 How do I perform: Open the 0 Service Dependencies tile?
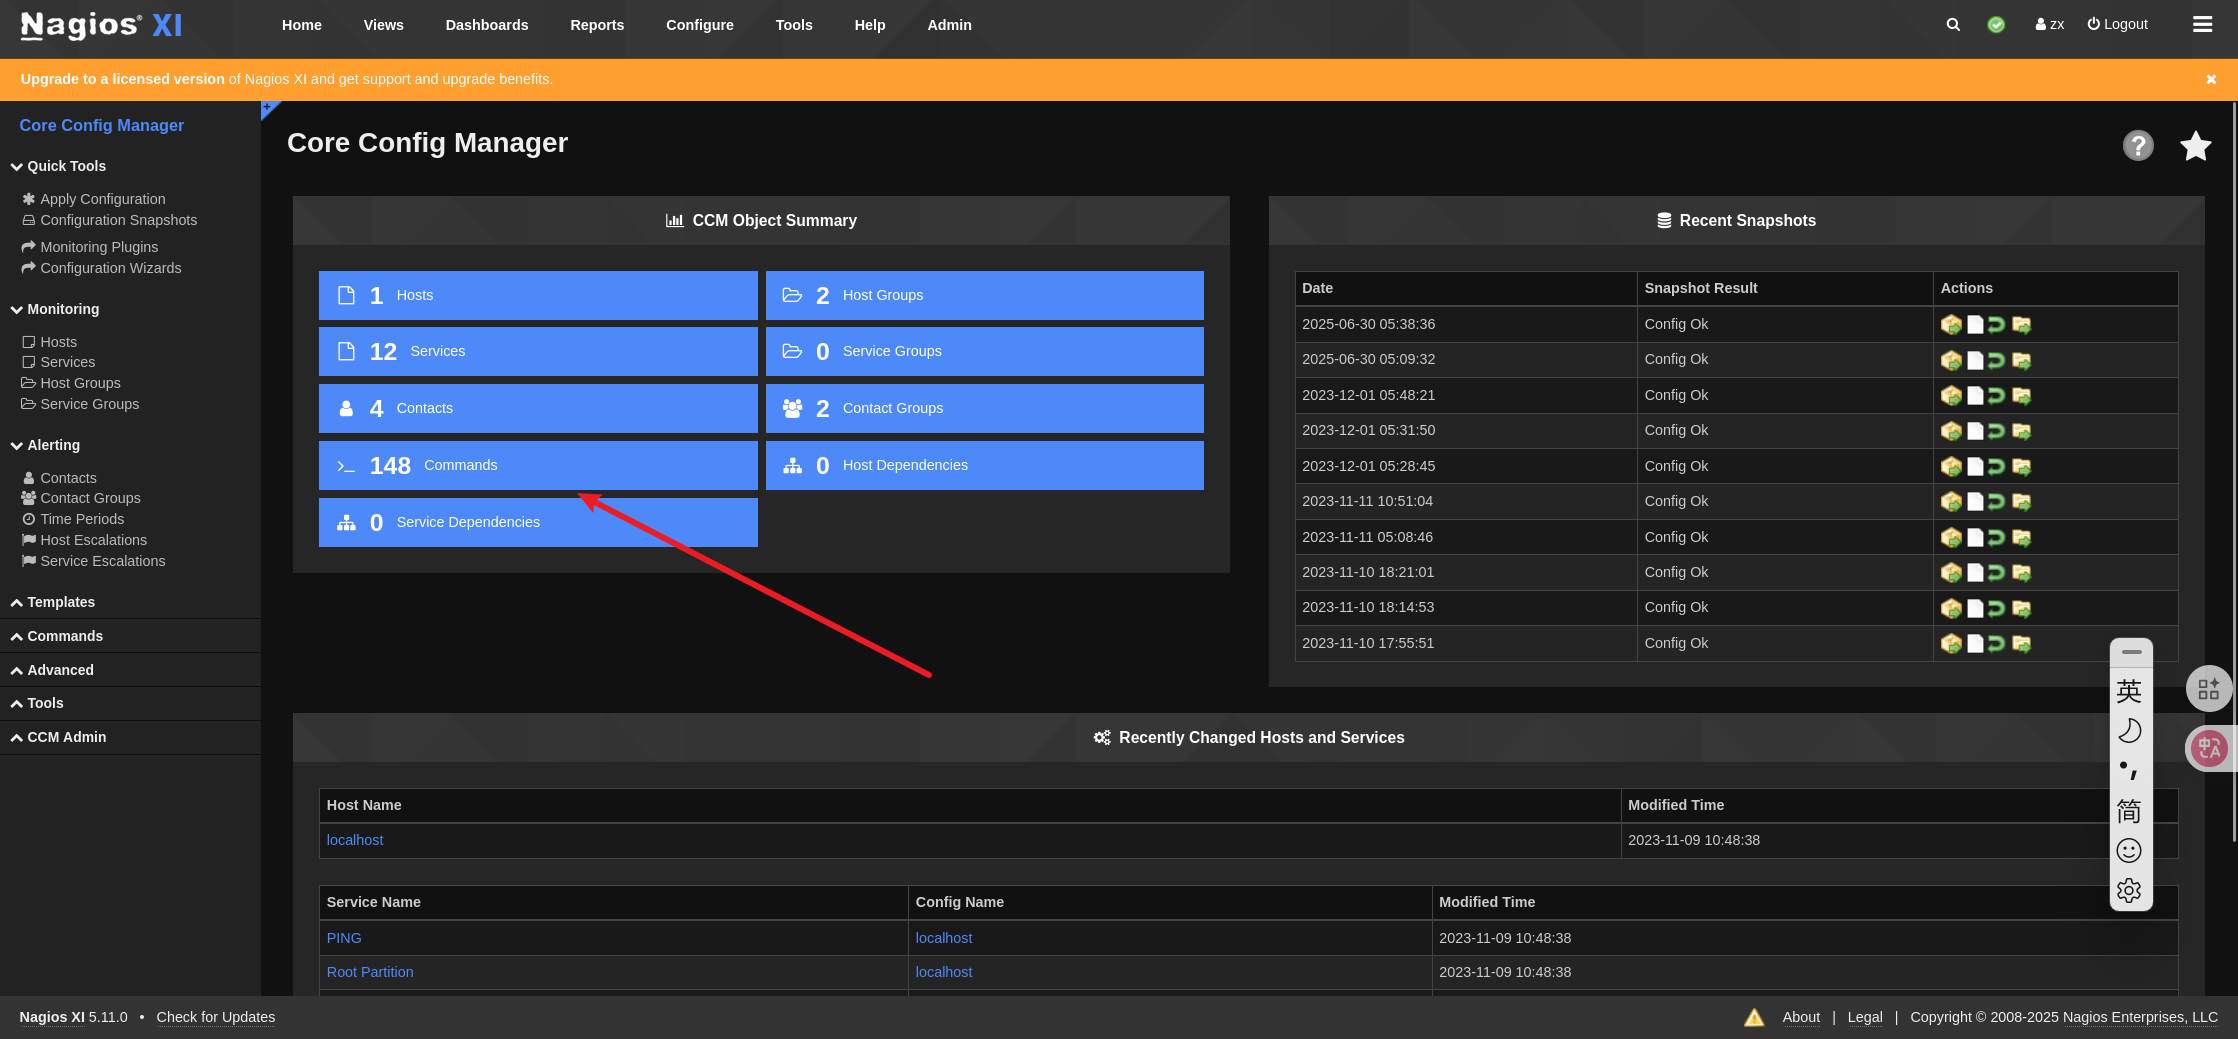tap(538, 522)
